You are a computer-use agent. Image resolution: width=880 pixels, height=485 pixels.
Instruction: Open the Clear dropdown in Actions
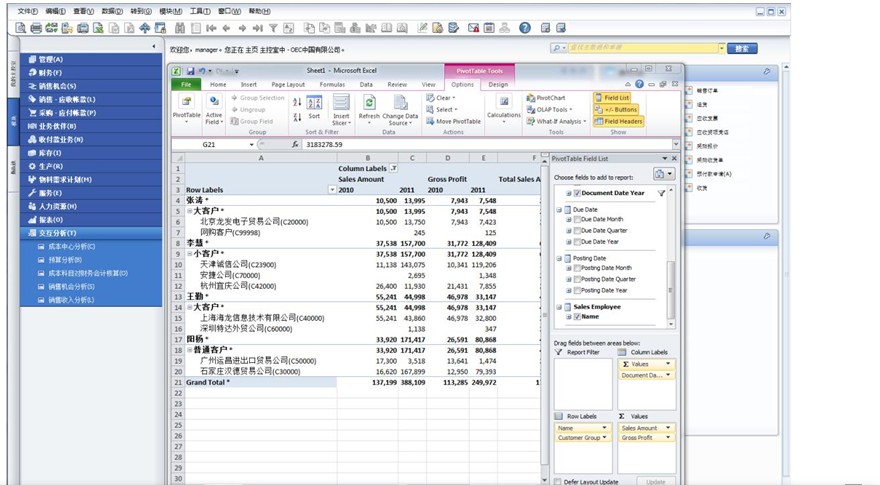(441, 98)
